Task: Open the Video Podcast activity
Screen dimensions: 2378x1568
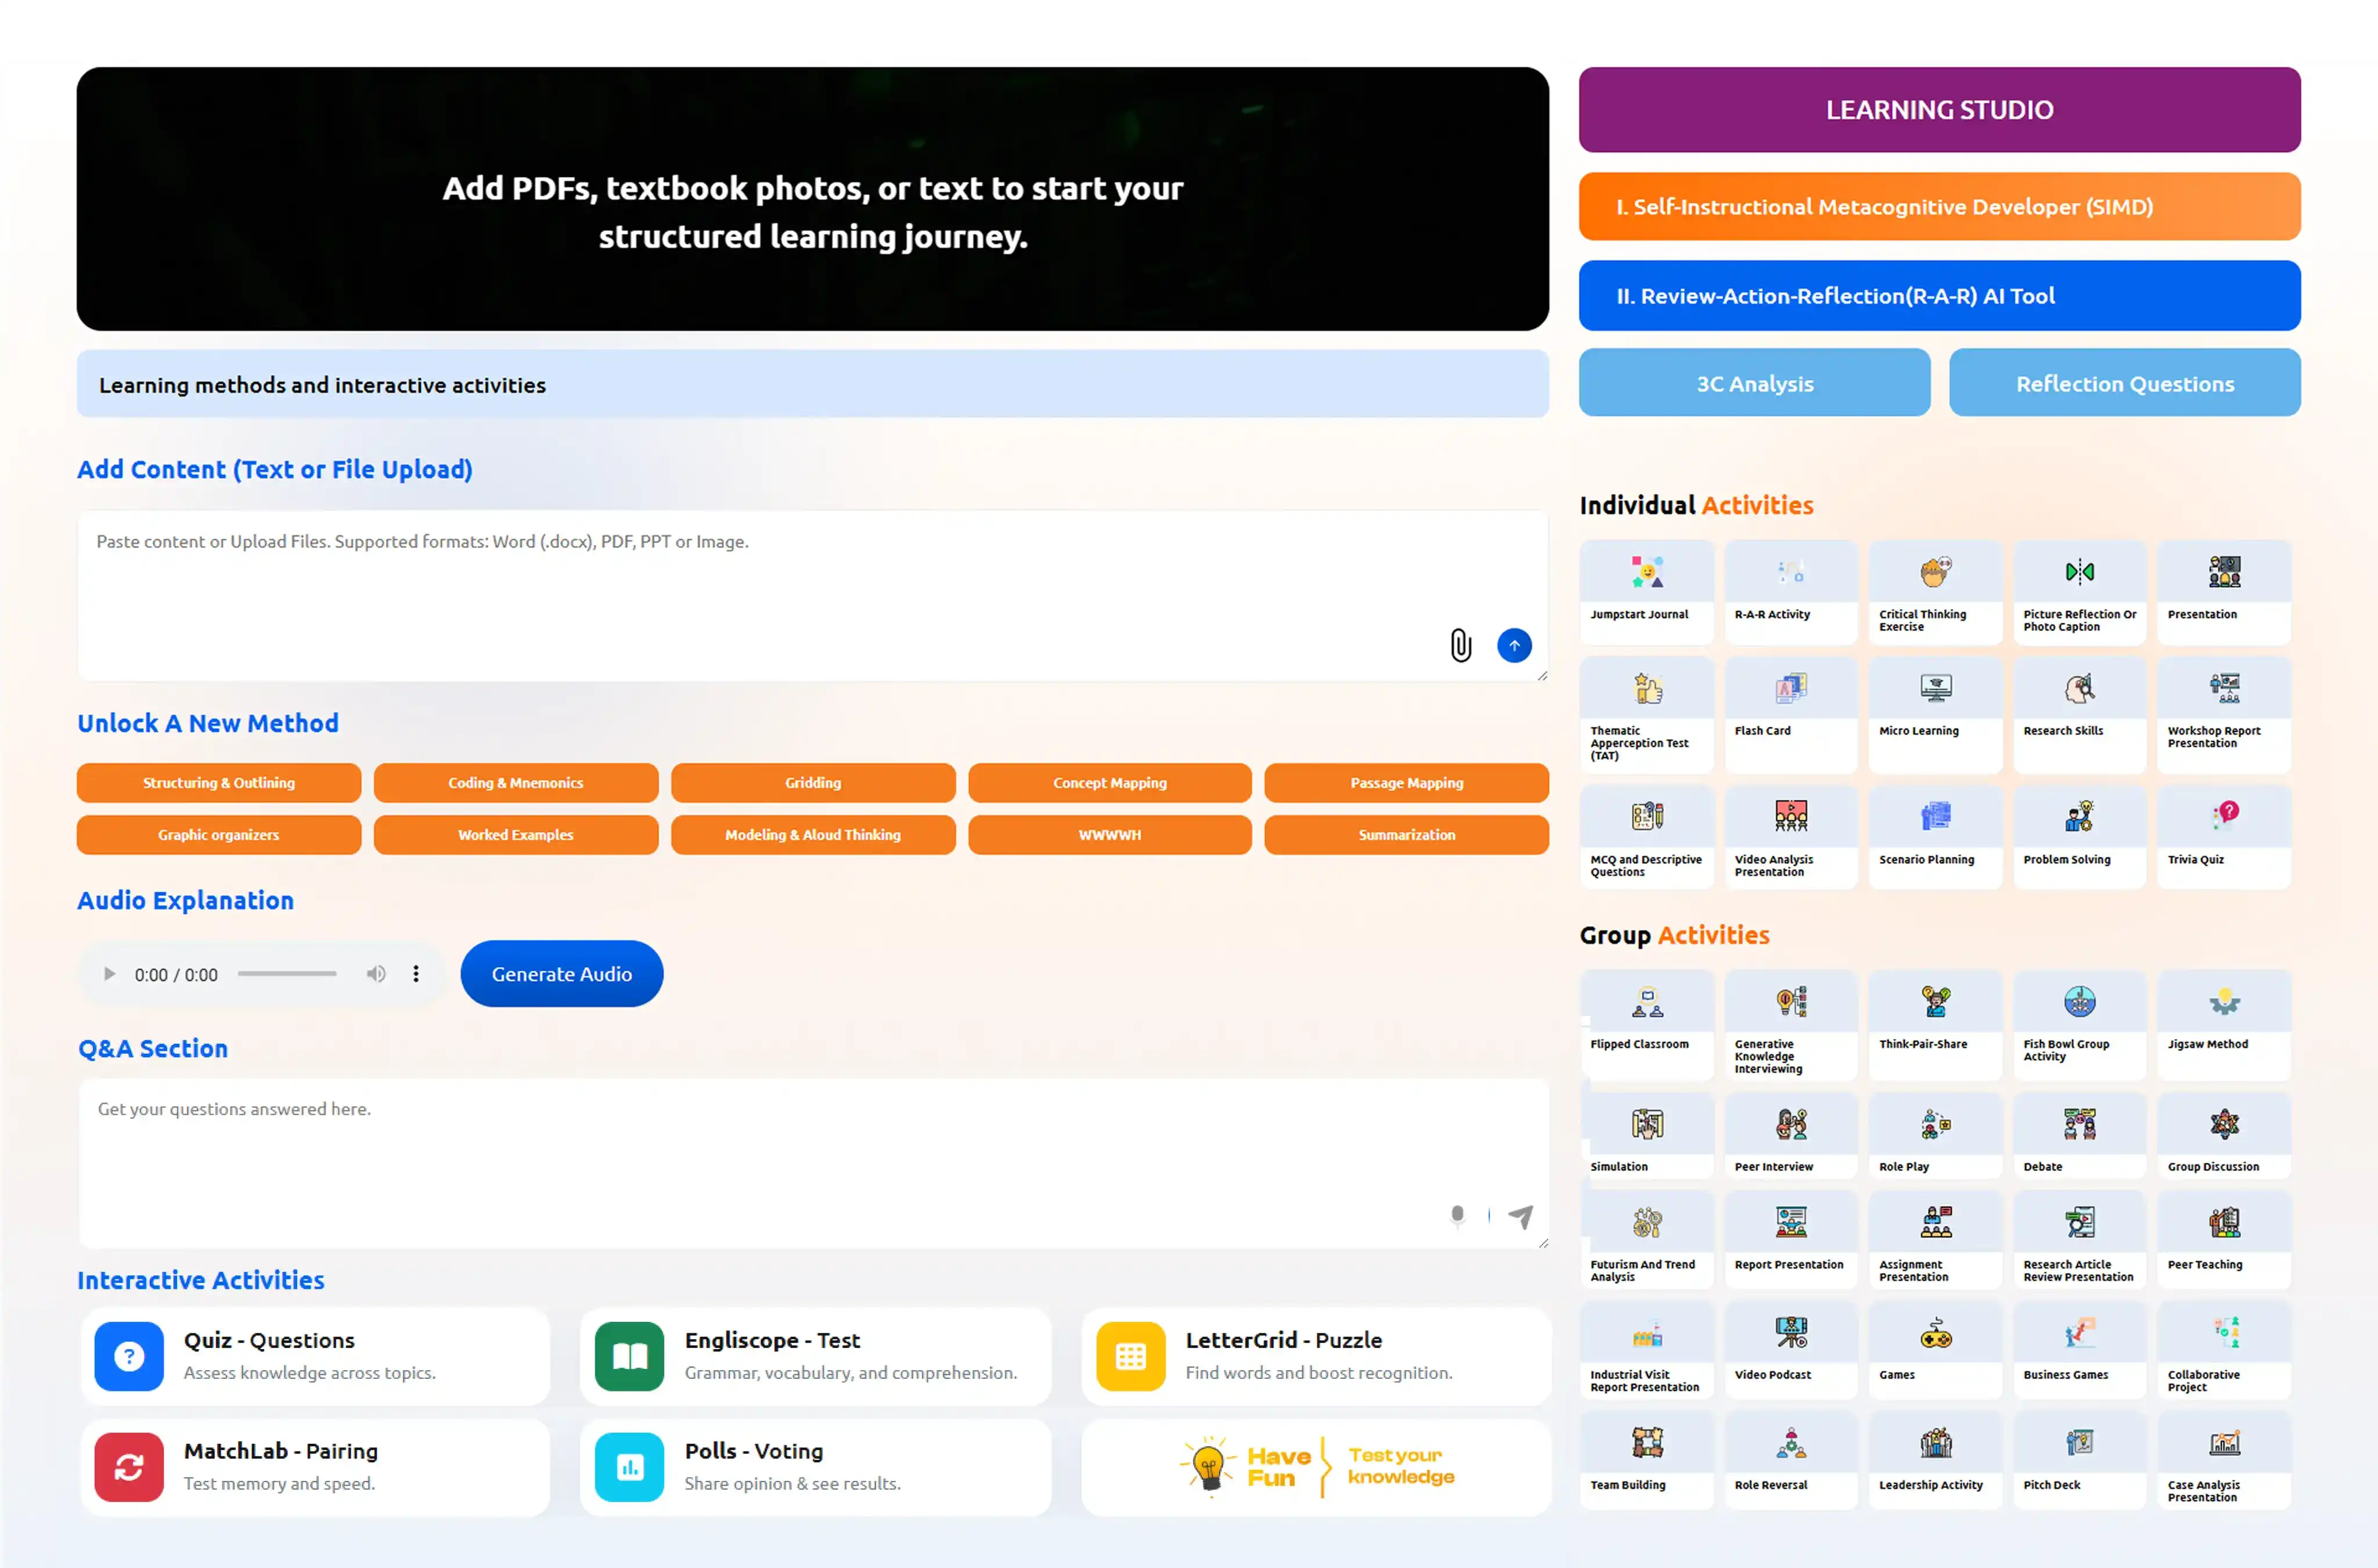Action: (1790, 1347)
